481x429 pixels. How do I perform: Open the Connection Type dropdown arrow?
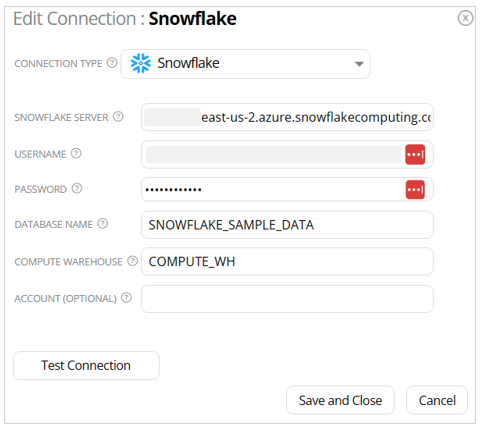click(x=359, y=64)
